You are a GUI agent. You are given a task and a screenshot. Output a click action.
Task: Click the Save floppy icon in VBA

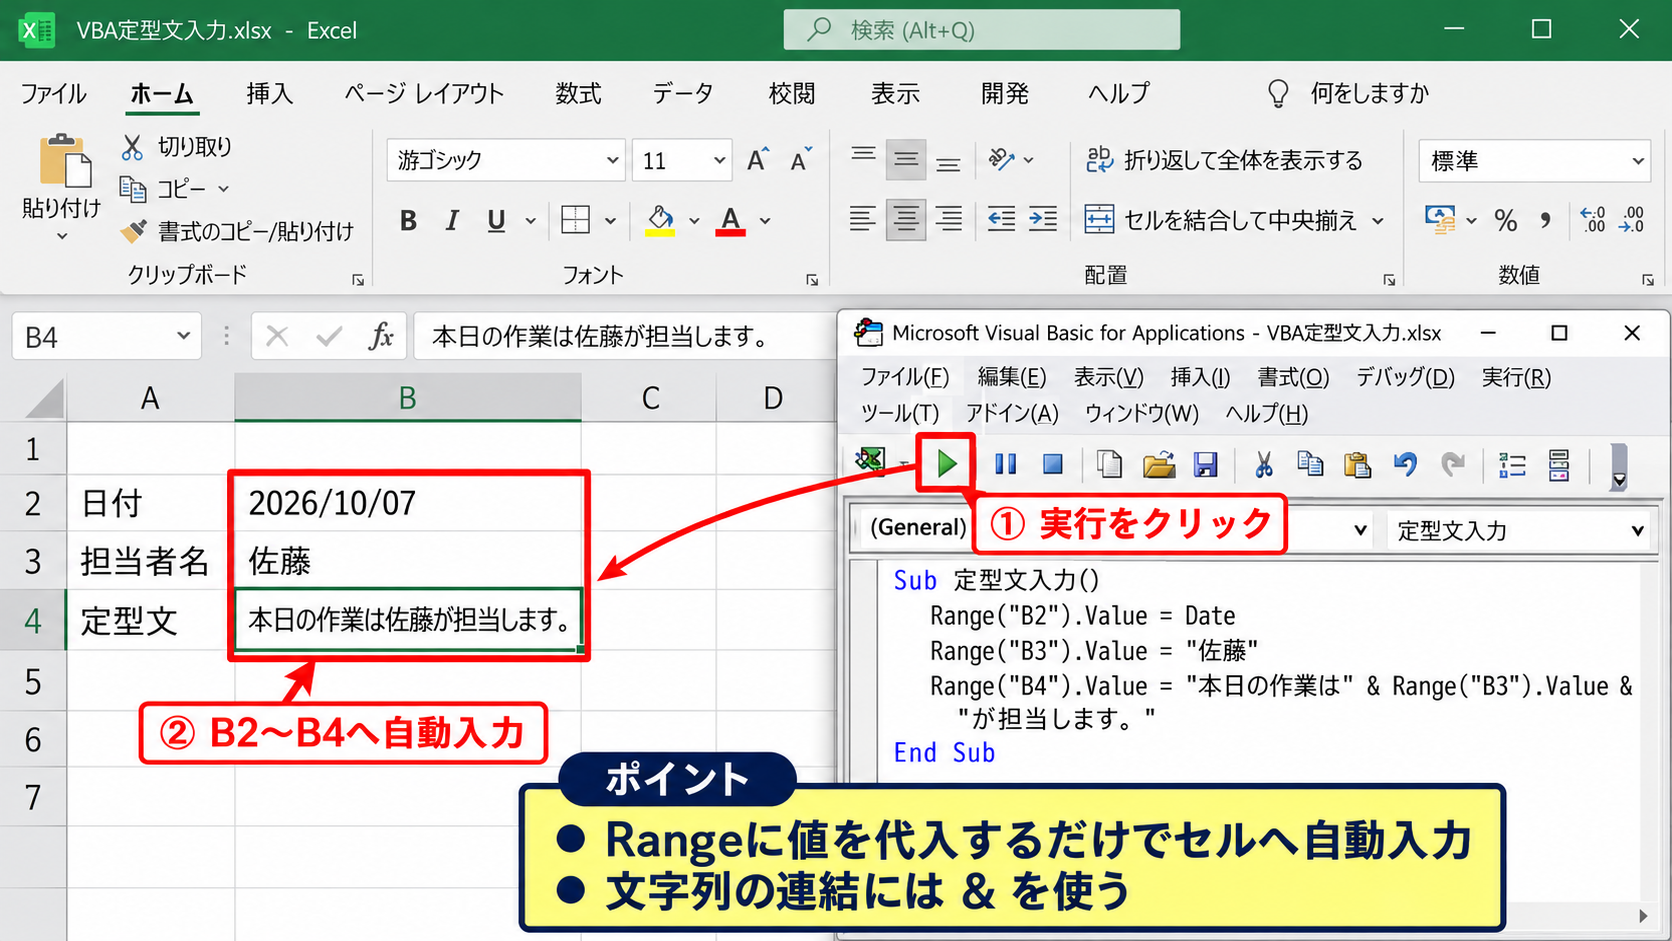[1205, 465]
